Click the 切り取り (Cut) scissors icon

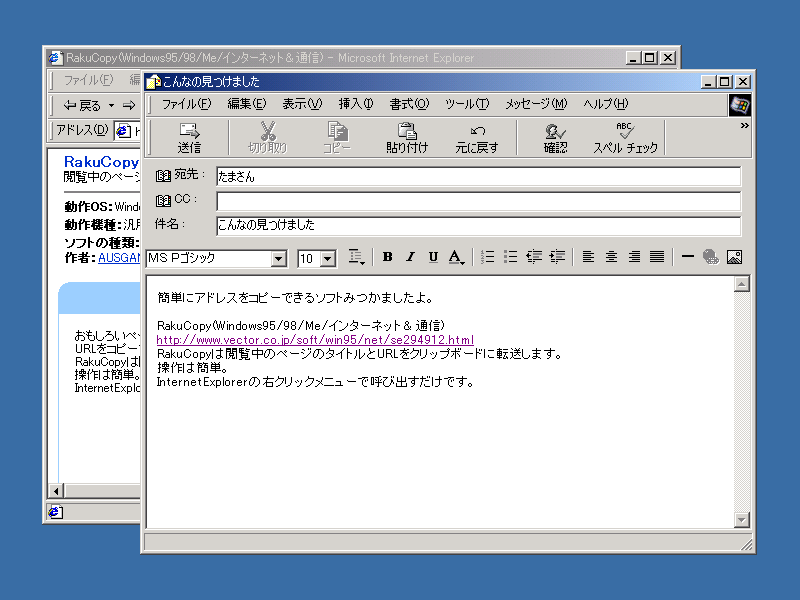pyautogui.click(x=268, y=131)
